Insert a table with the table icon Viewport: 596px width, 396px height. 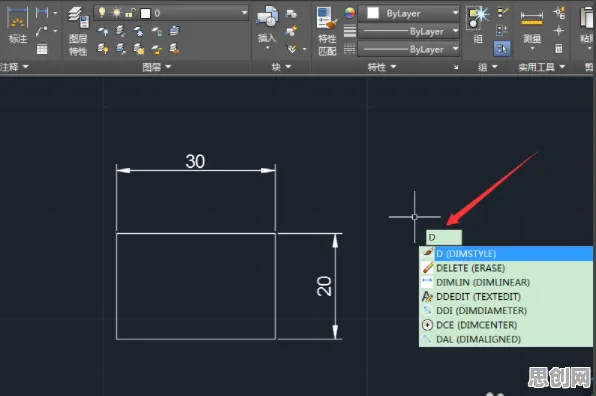(x=42, y=49)
